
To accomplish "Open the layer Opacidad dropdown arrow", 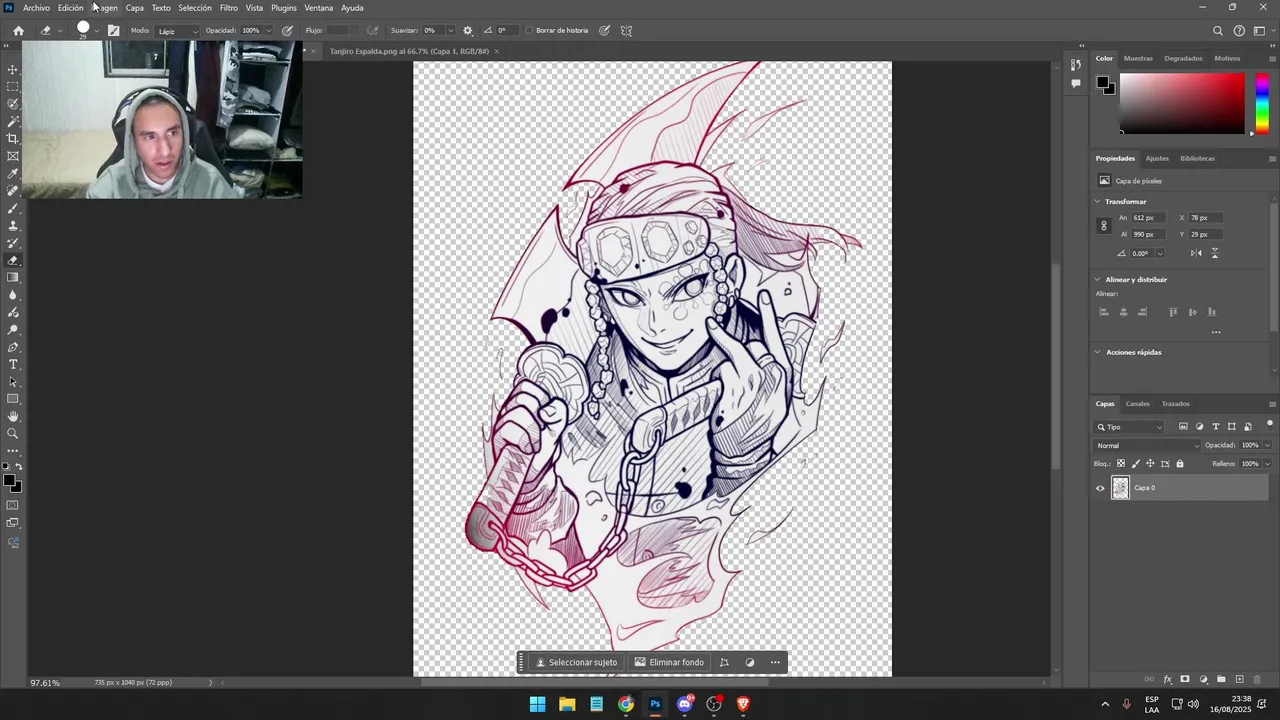I will [1267, 445].
